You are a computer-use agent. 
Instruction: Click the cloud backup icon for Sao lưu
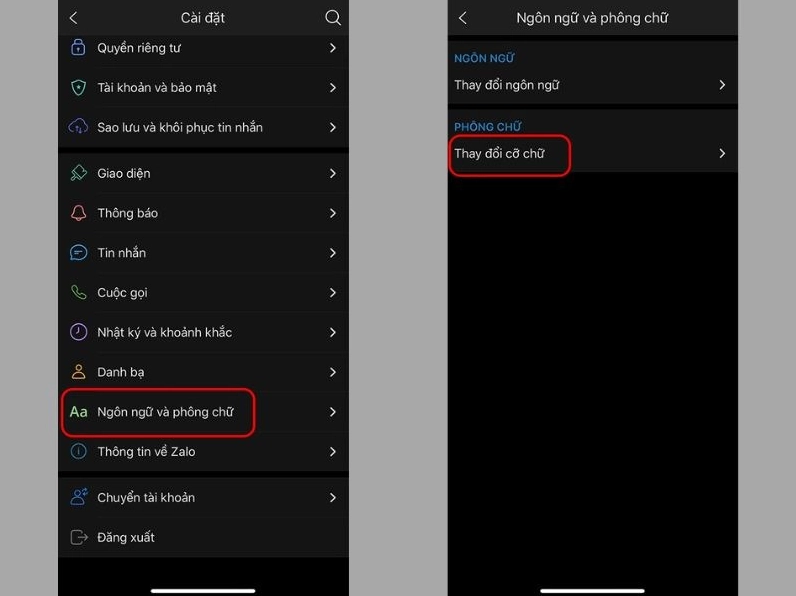[x=78, y=126]
